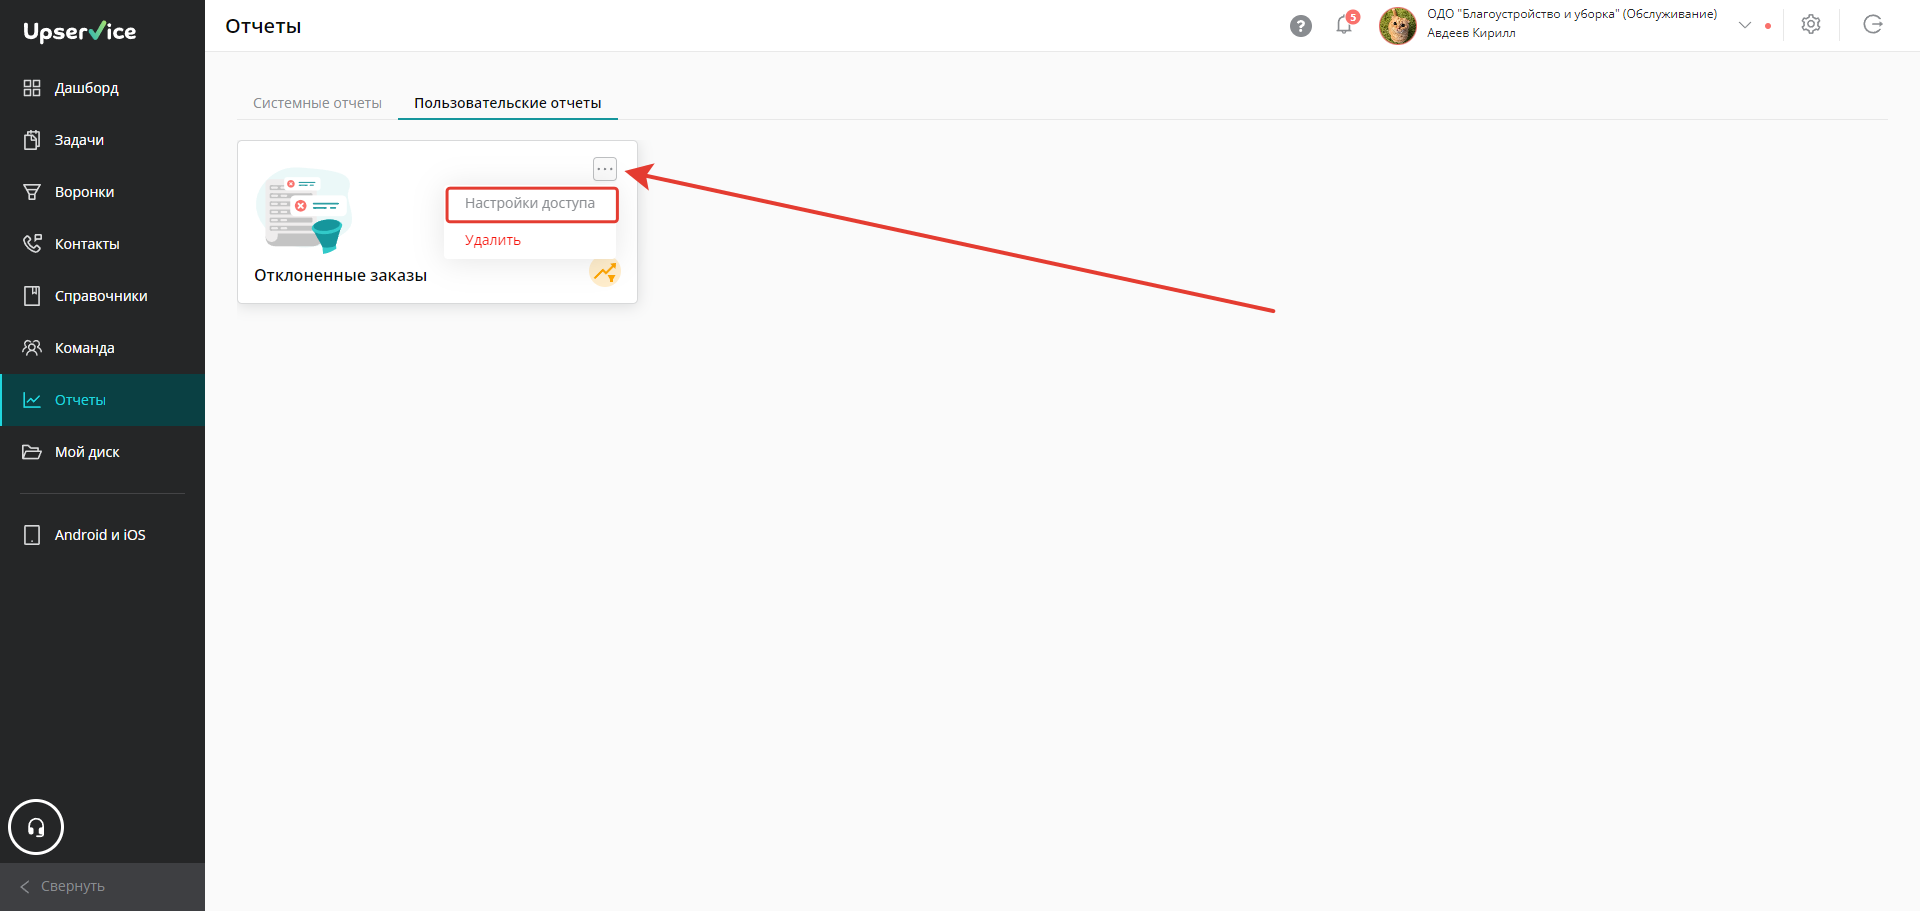
Task: Click the user name Авдеев Кирилл
Action: (x=1471, y=33)
